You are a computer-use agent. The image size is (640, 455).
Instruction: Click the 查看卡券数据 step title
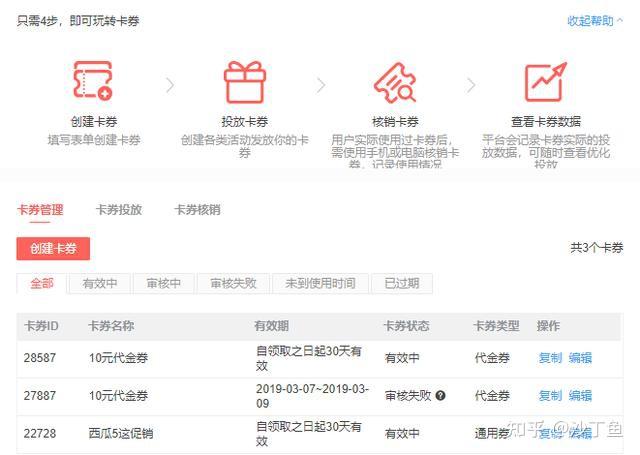click(x=546, y=122)
